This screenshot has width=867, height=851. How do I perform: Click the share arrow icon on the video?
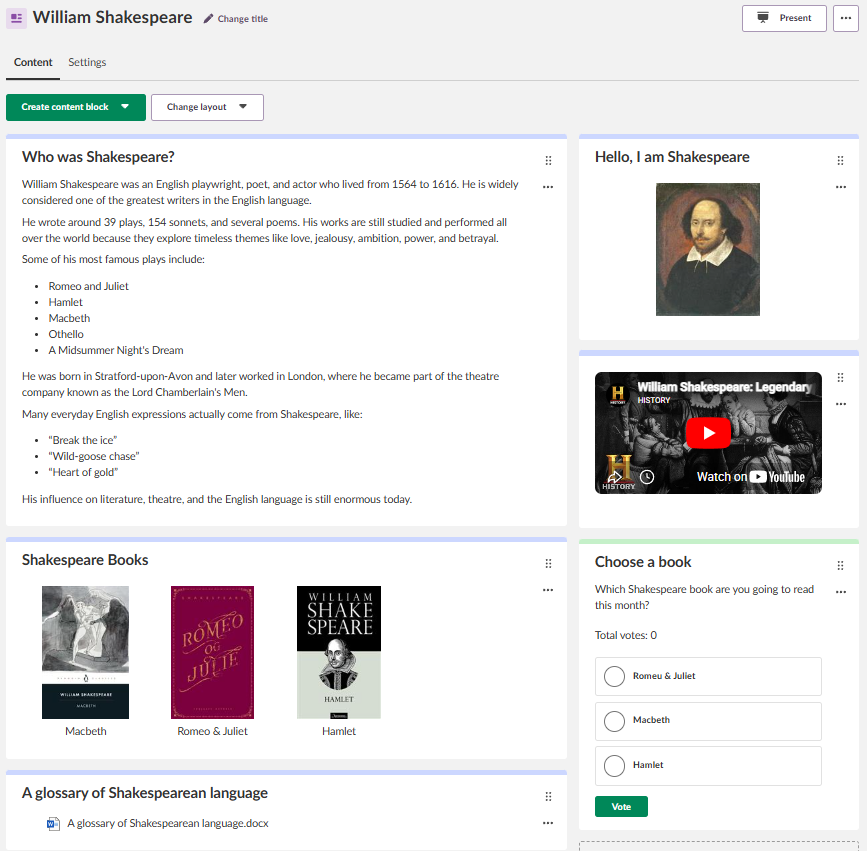coord(614,477)
